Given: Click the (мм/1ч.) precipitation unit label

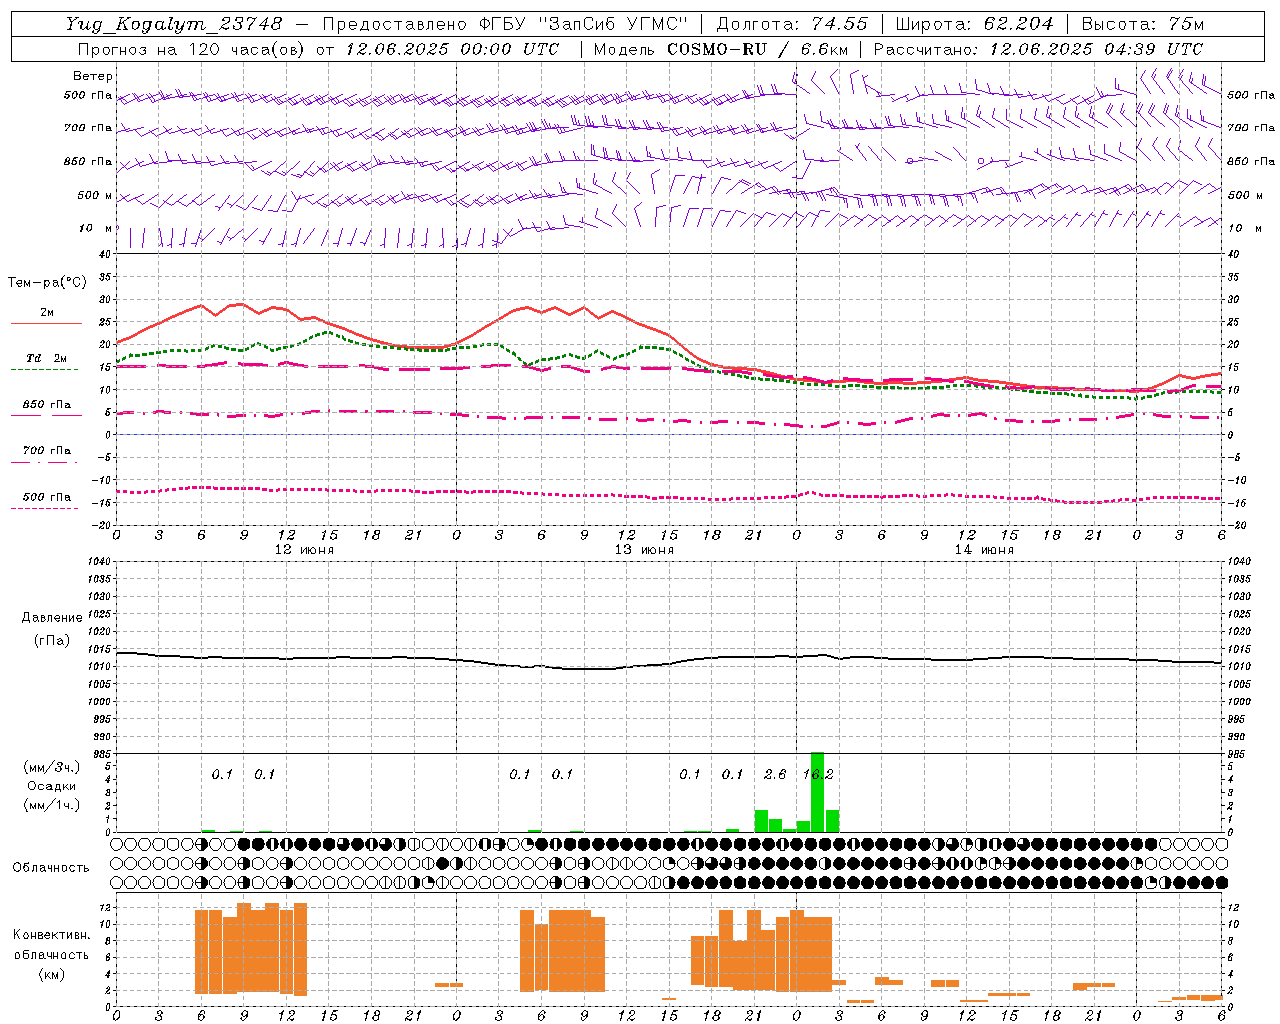Looking at the screenshot, I should click(52, 805).
